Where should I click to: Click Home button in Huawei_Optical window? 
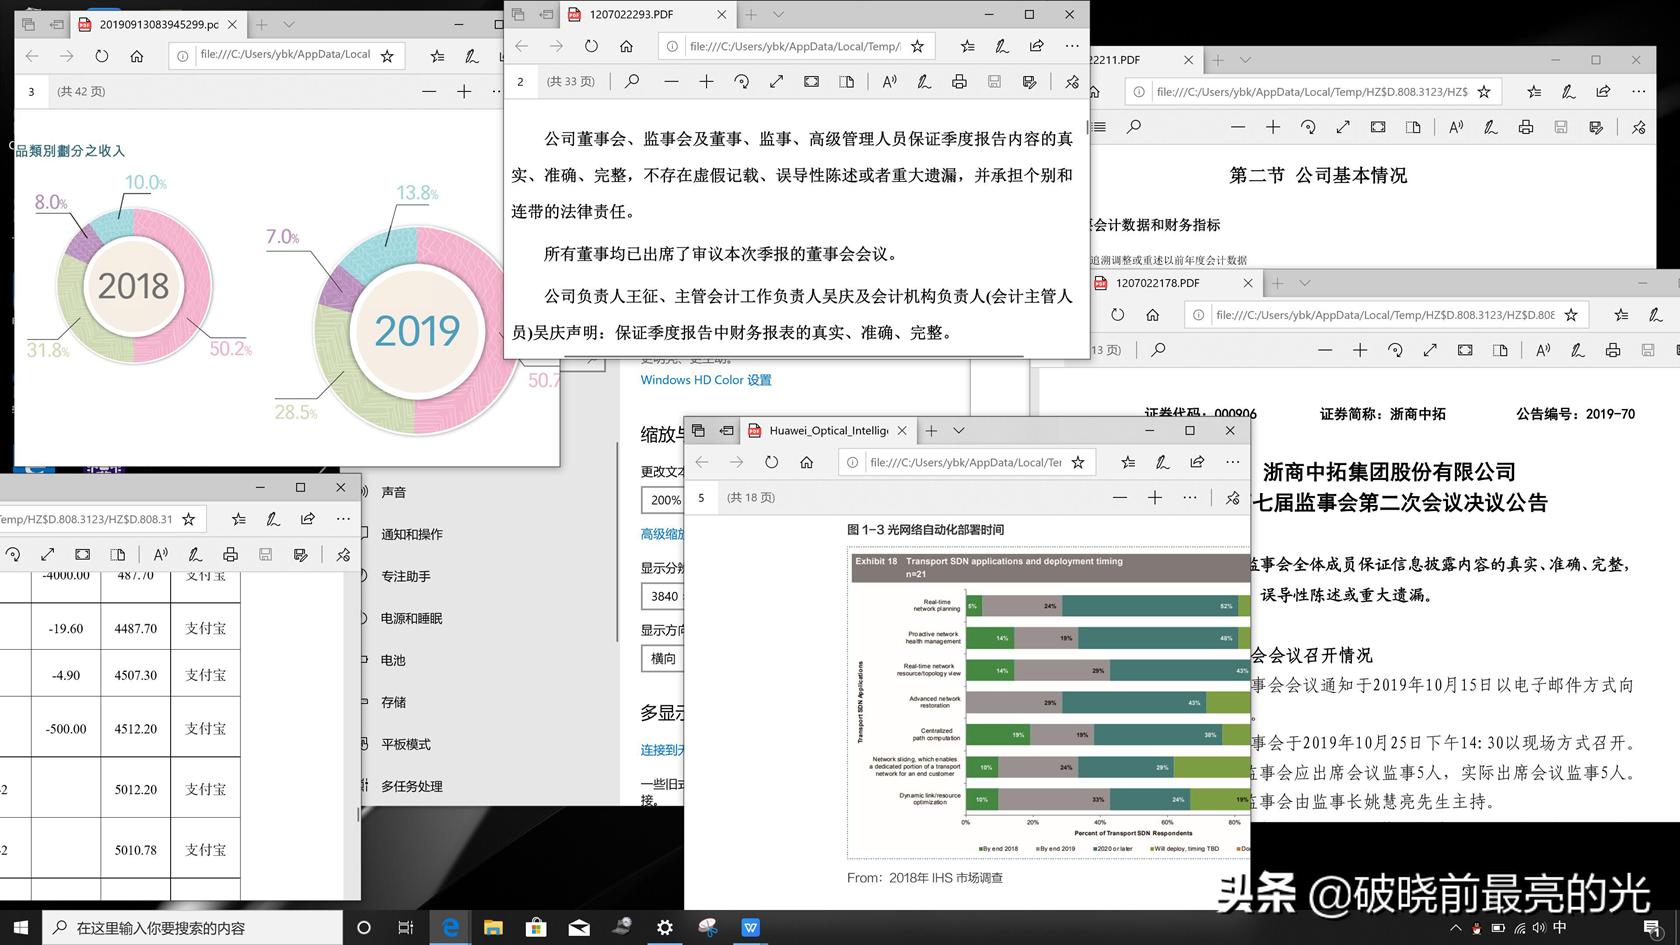coord(806,462)
